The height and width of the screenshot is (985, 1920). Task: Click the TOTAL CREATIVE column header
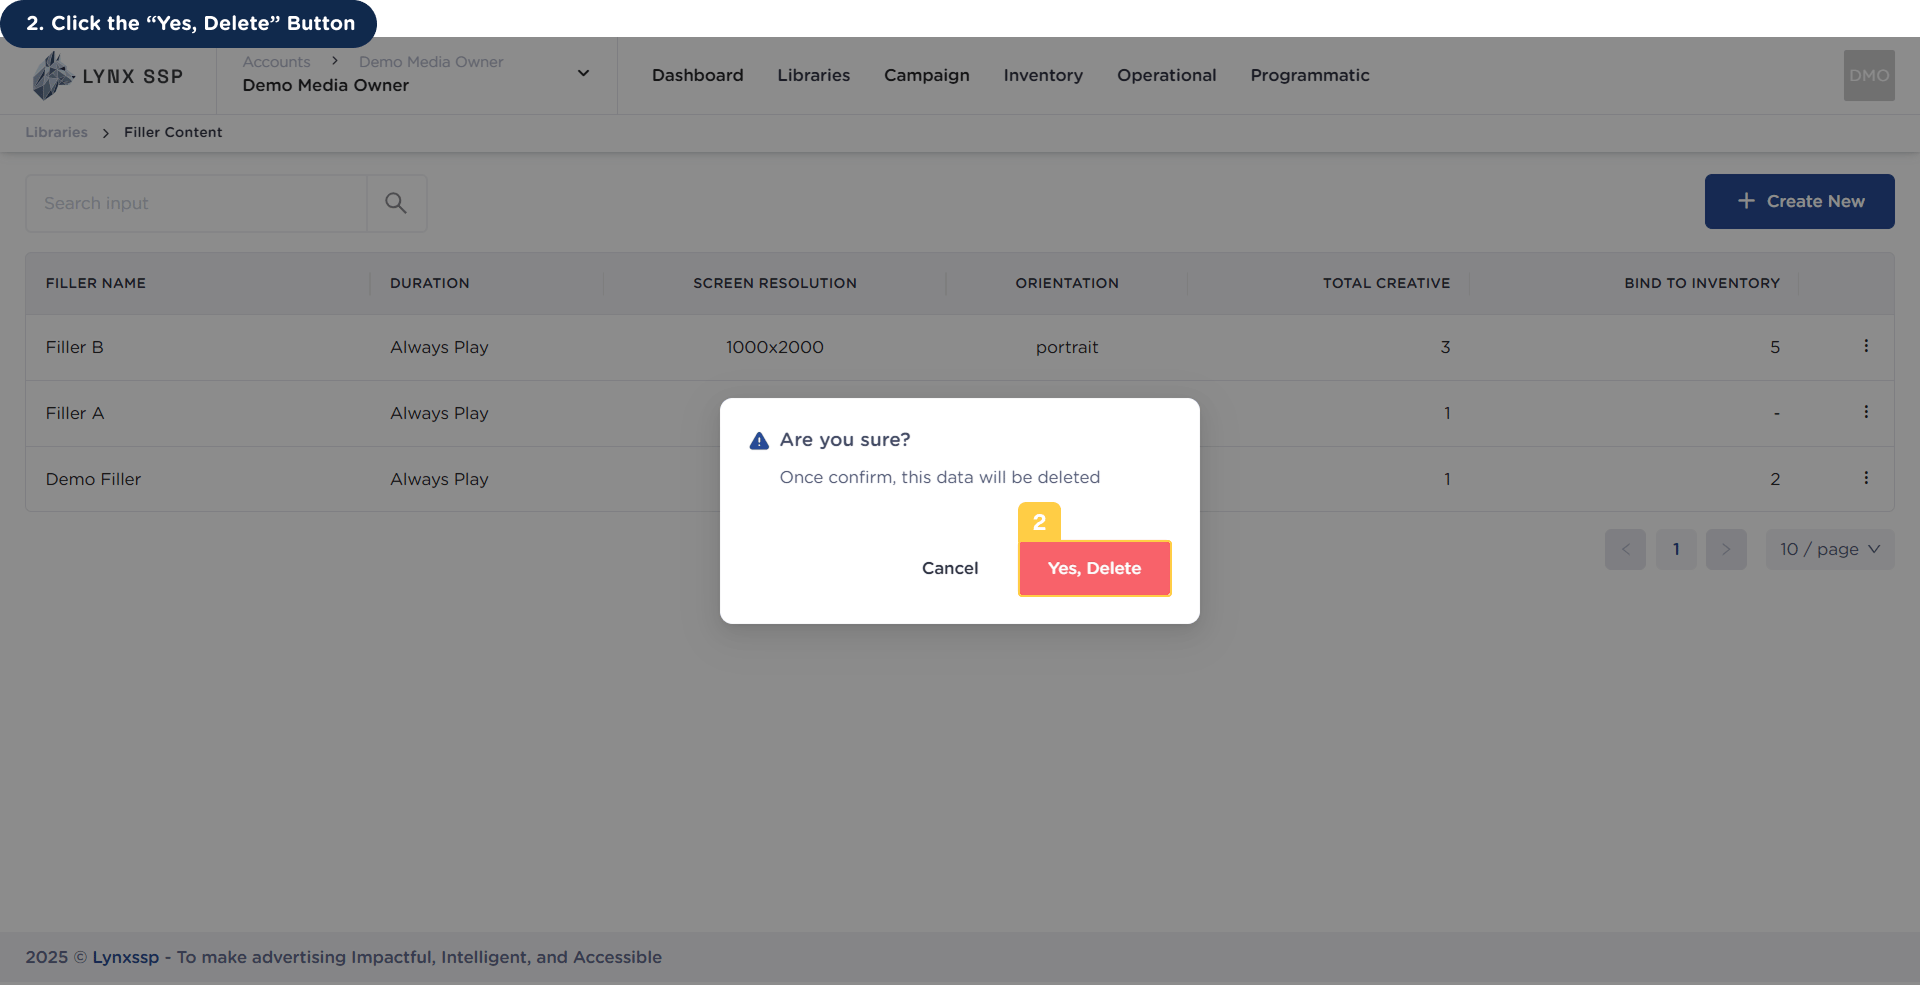pos(1386,283)
